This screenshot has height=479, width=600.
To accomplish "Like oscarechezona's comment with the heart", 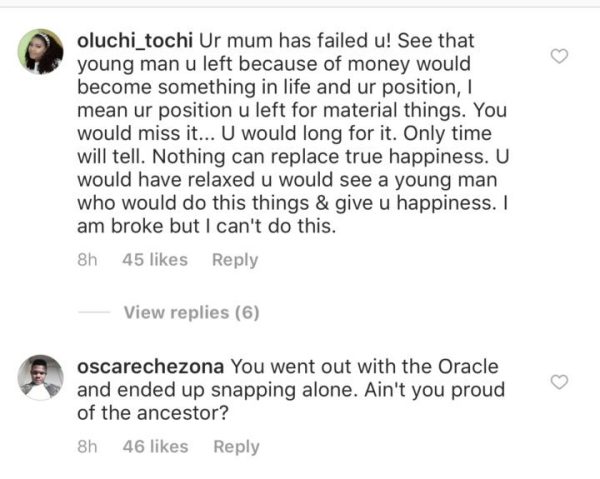I will click(559, 382).
